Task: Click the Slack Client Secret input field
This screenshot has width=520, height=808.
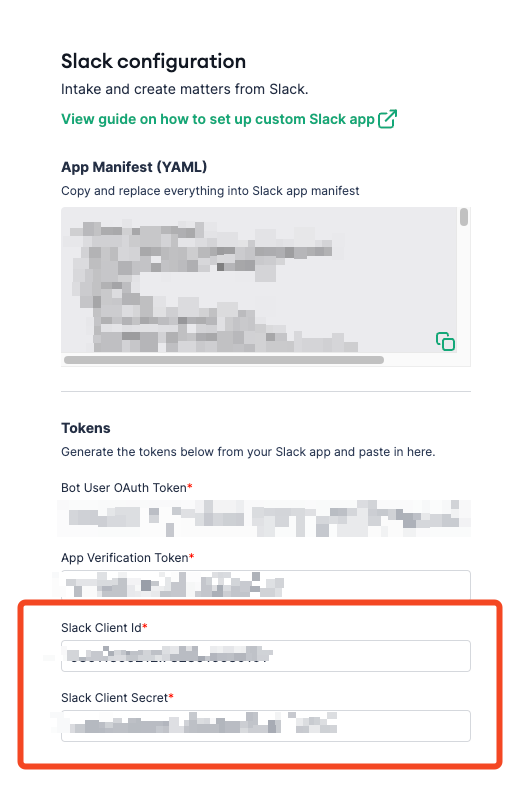Action: (265, 726)
